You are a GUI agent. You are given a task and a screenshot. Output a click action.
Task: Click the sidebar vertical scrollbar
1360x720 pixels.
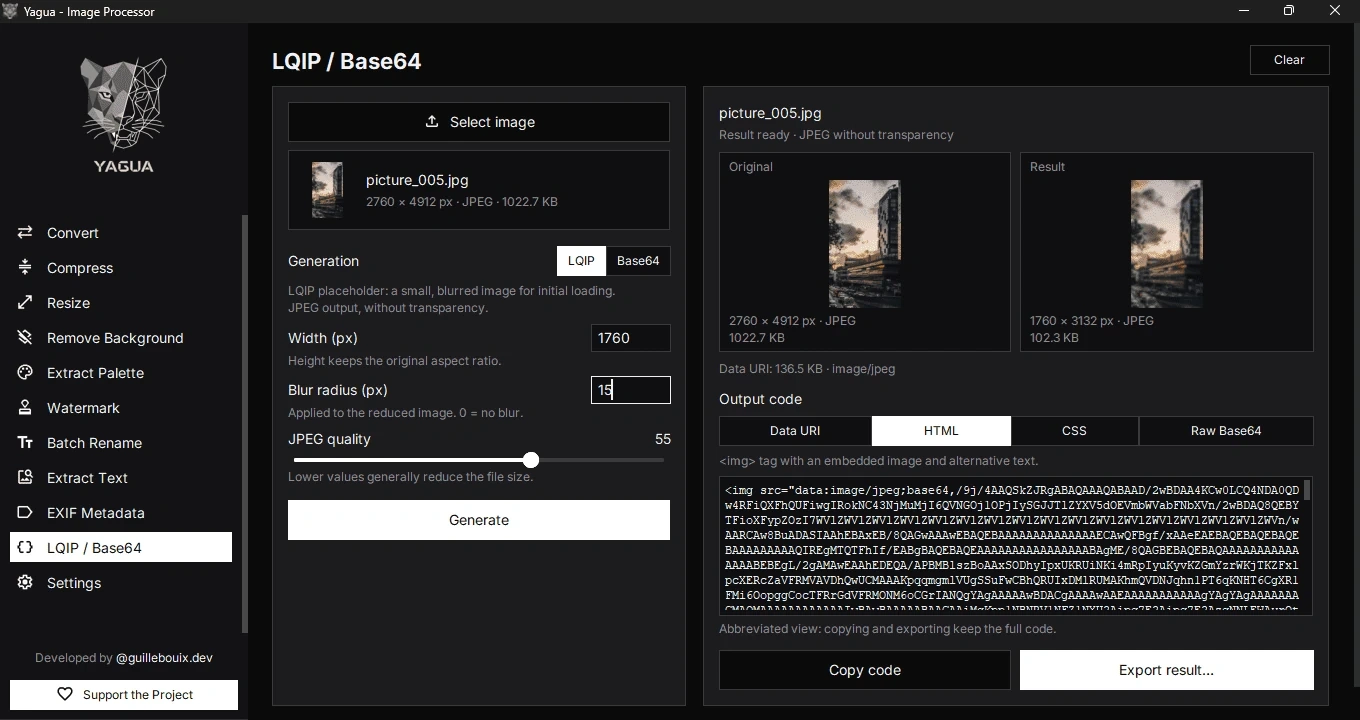click(x=244, y=424)
